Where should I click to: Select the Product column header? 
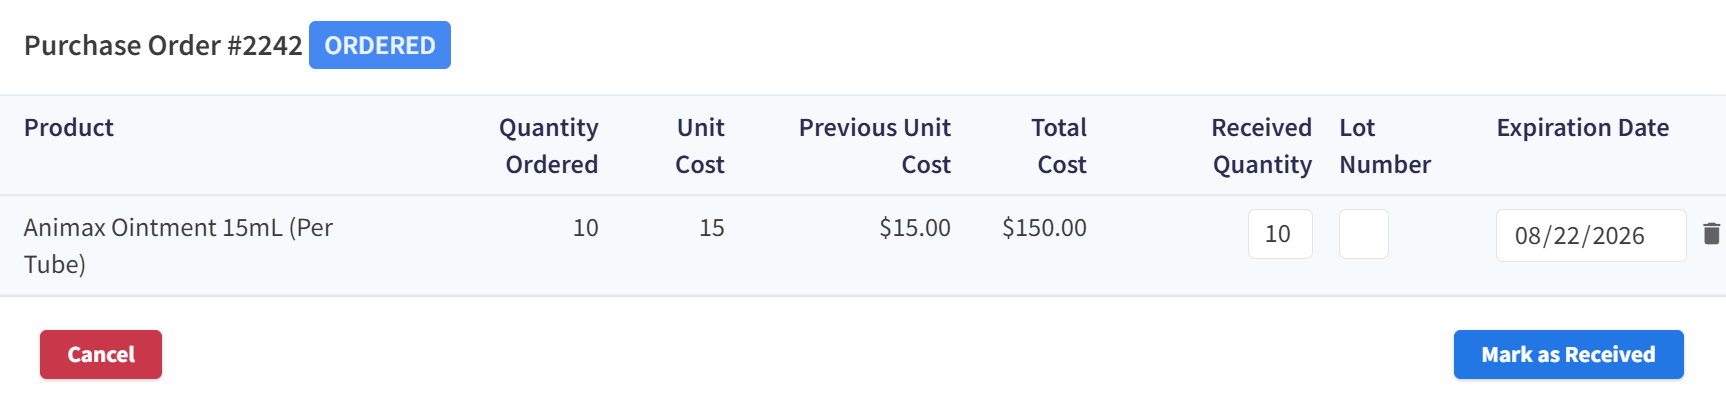(x=69, y=128)
